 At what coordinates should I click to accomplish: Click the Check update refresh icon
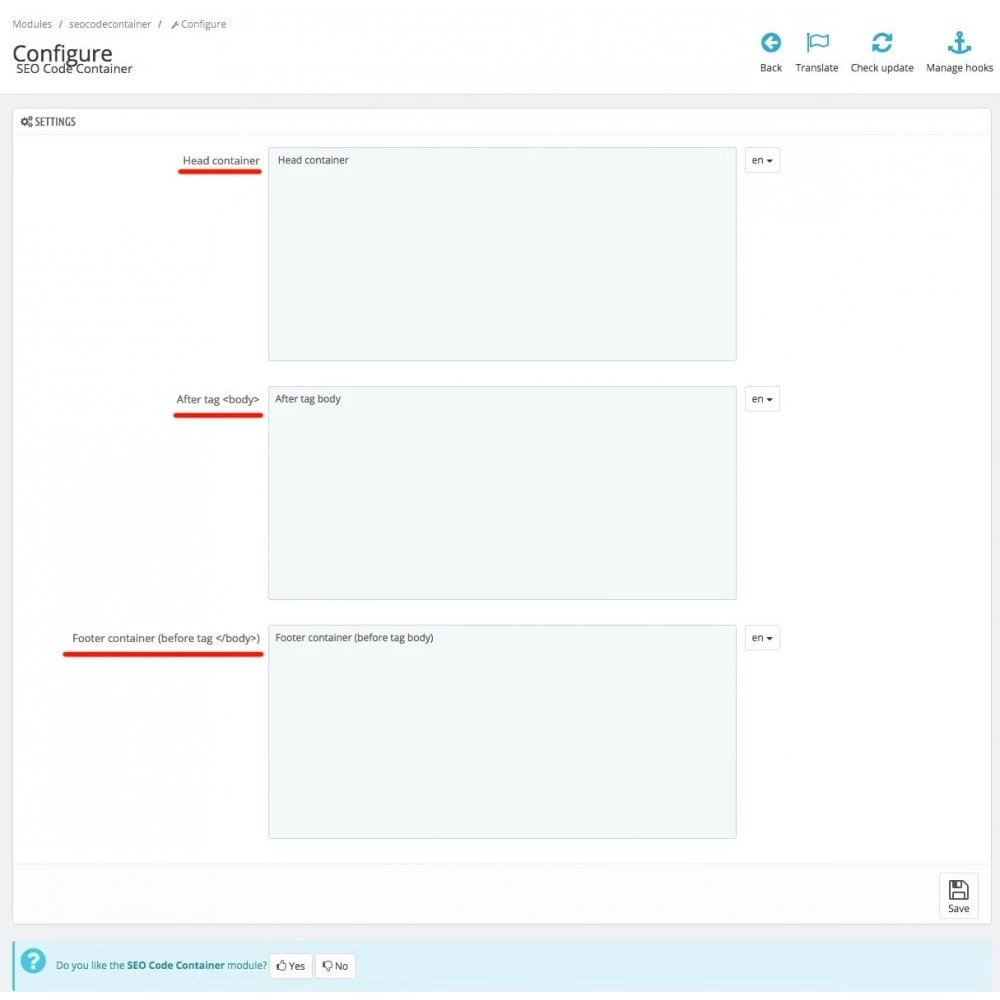pos(881,43)
